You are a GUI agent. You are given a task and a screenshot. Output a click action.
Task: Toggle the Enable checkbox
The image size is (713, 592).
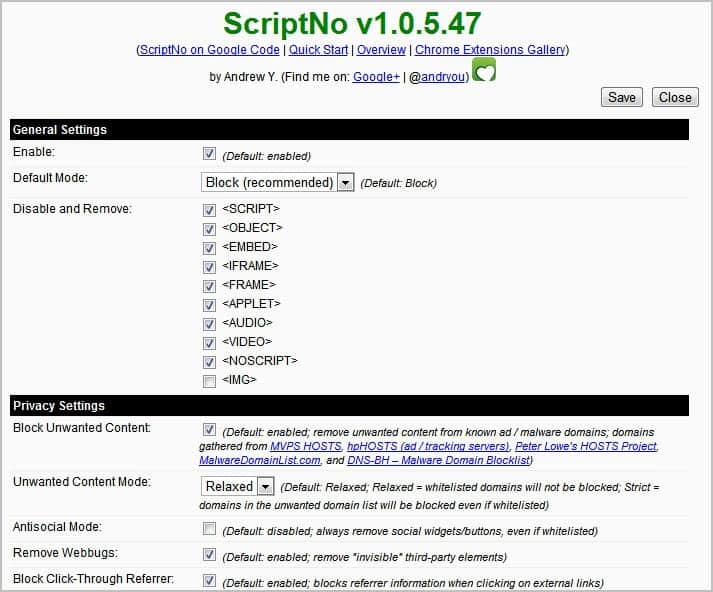click(x=209, y=154)
